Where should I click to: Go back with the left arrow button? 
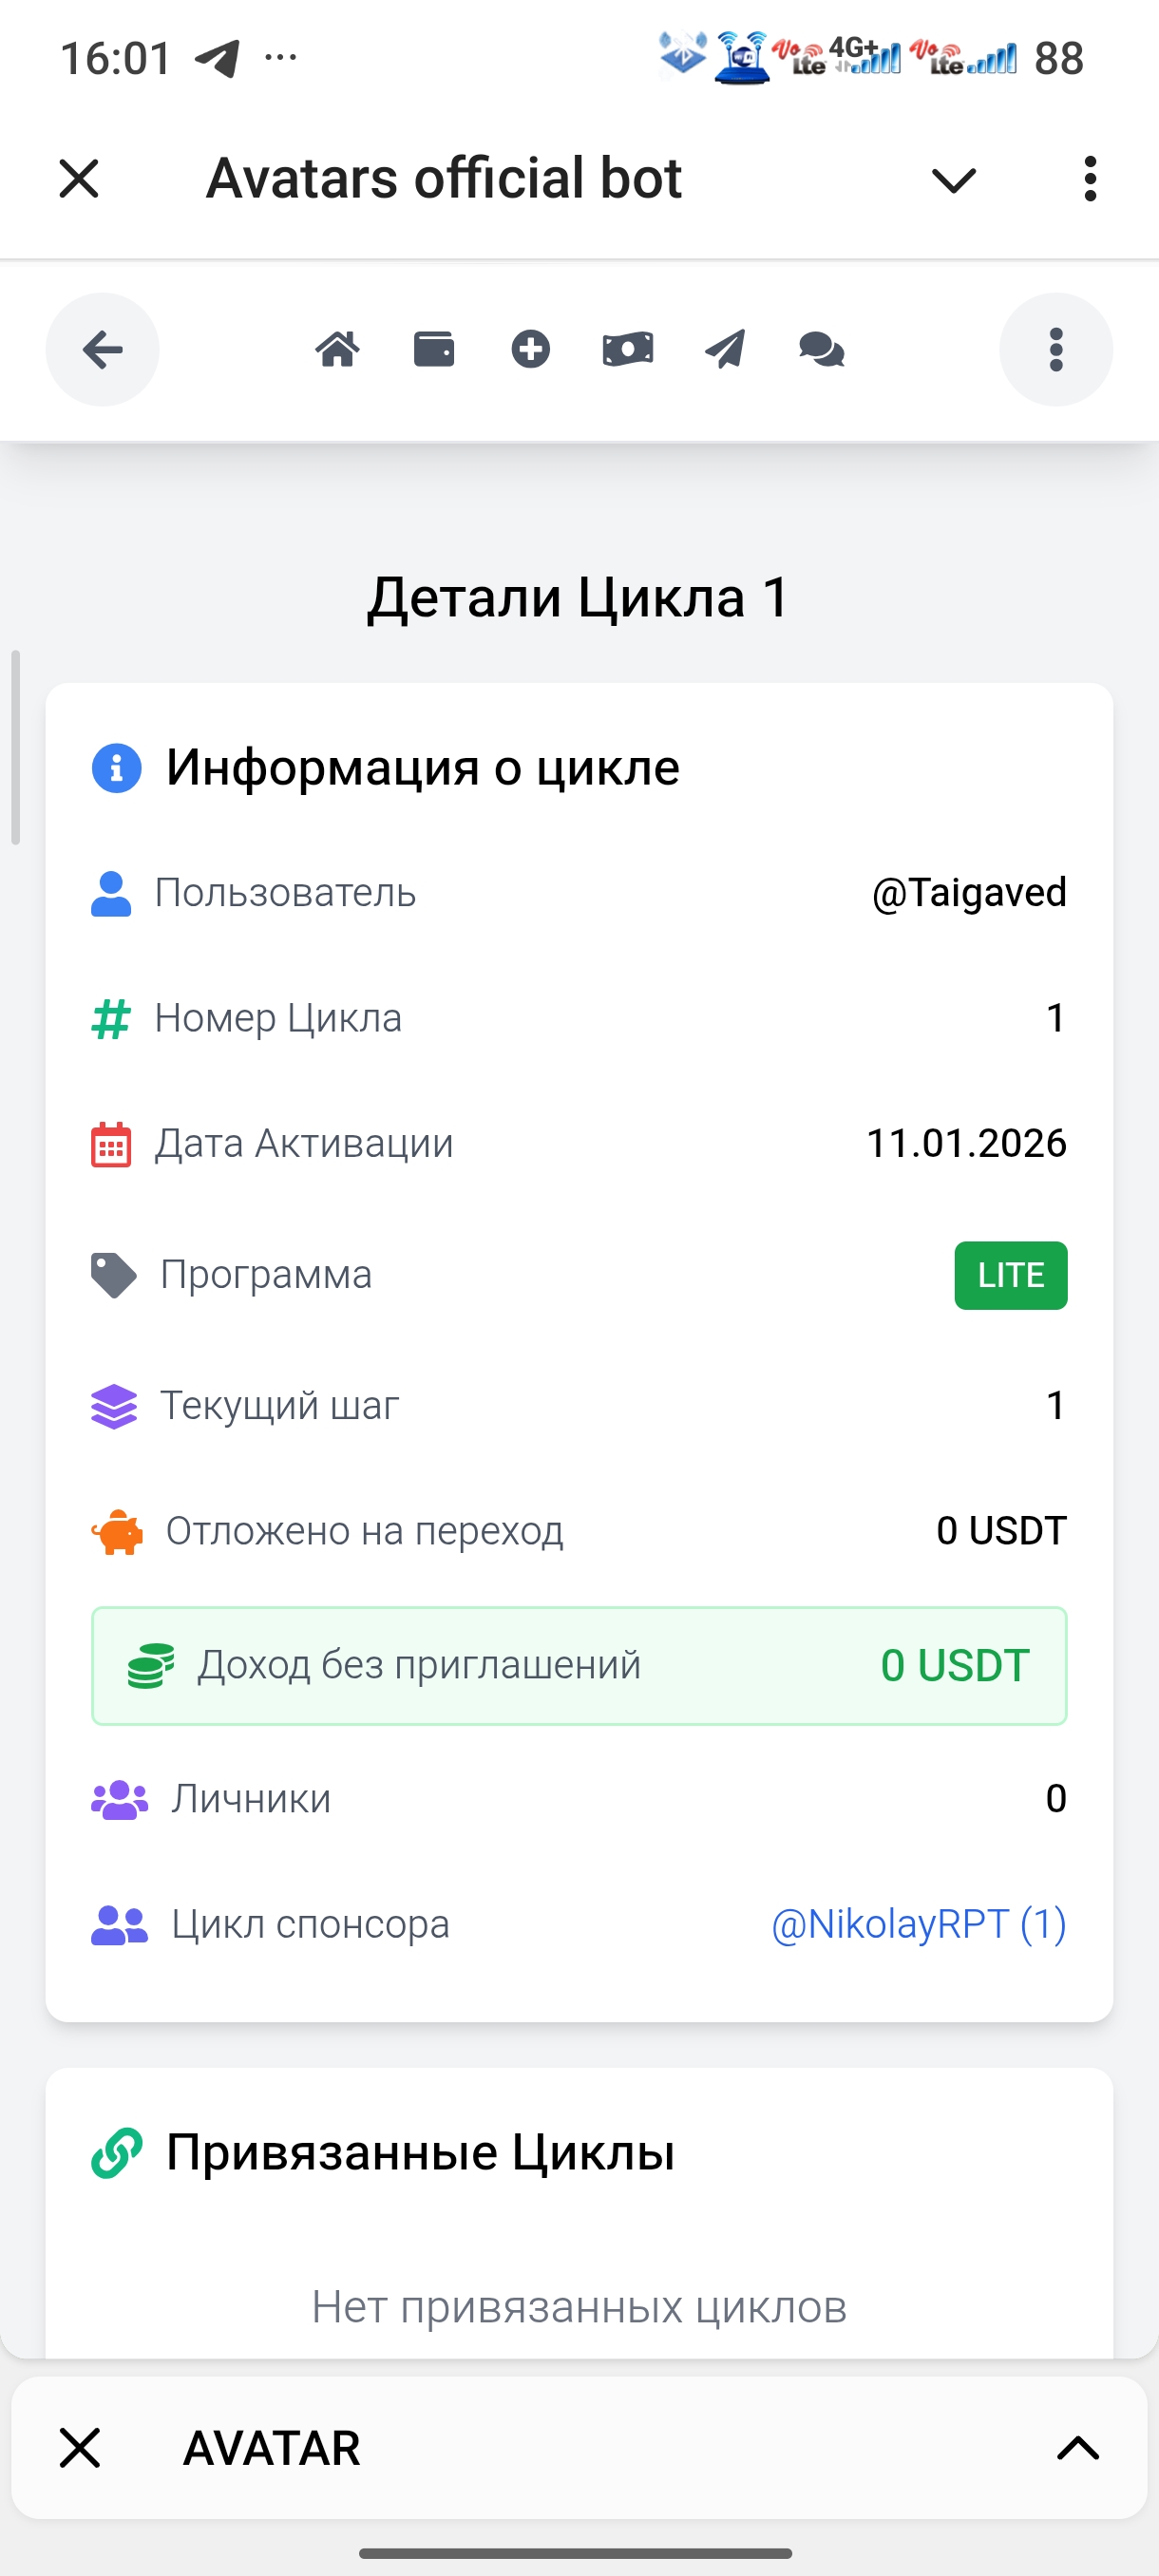(102, 350)
